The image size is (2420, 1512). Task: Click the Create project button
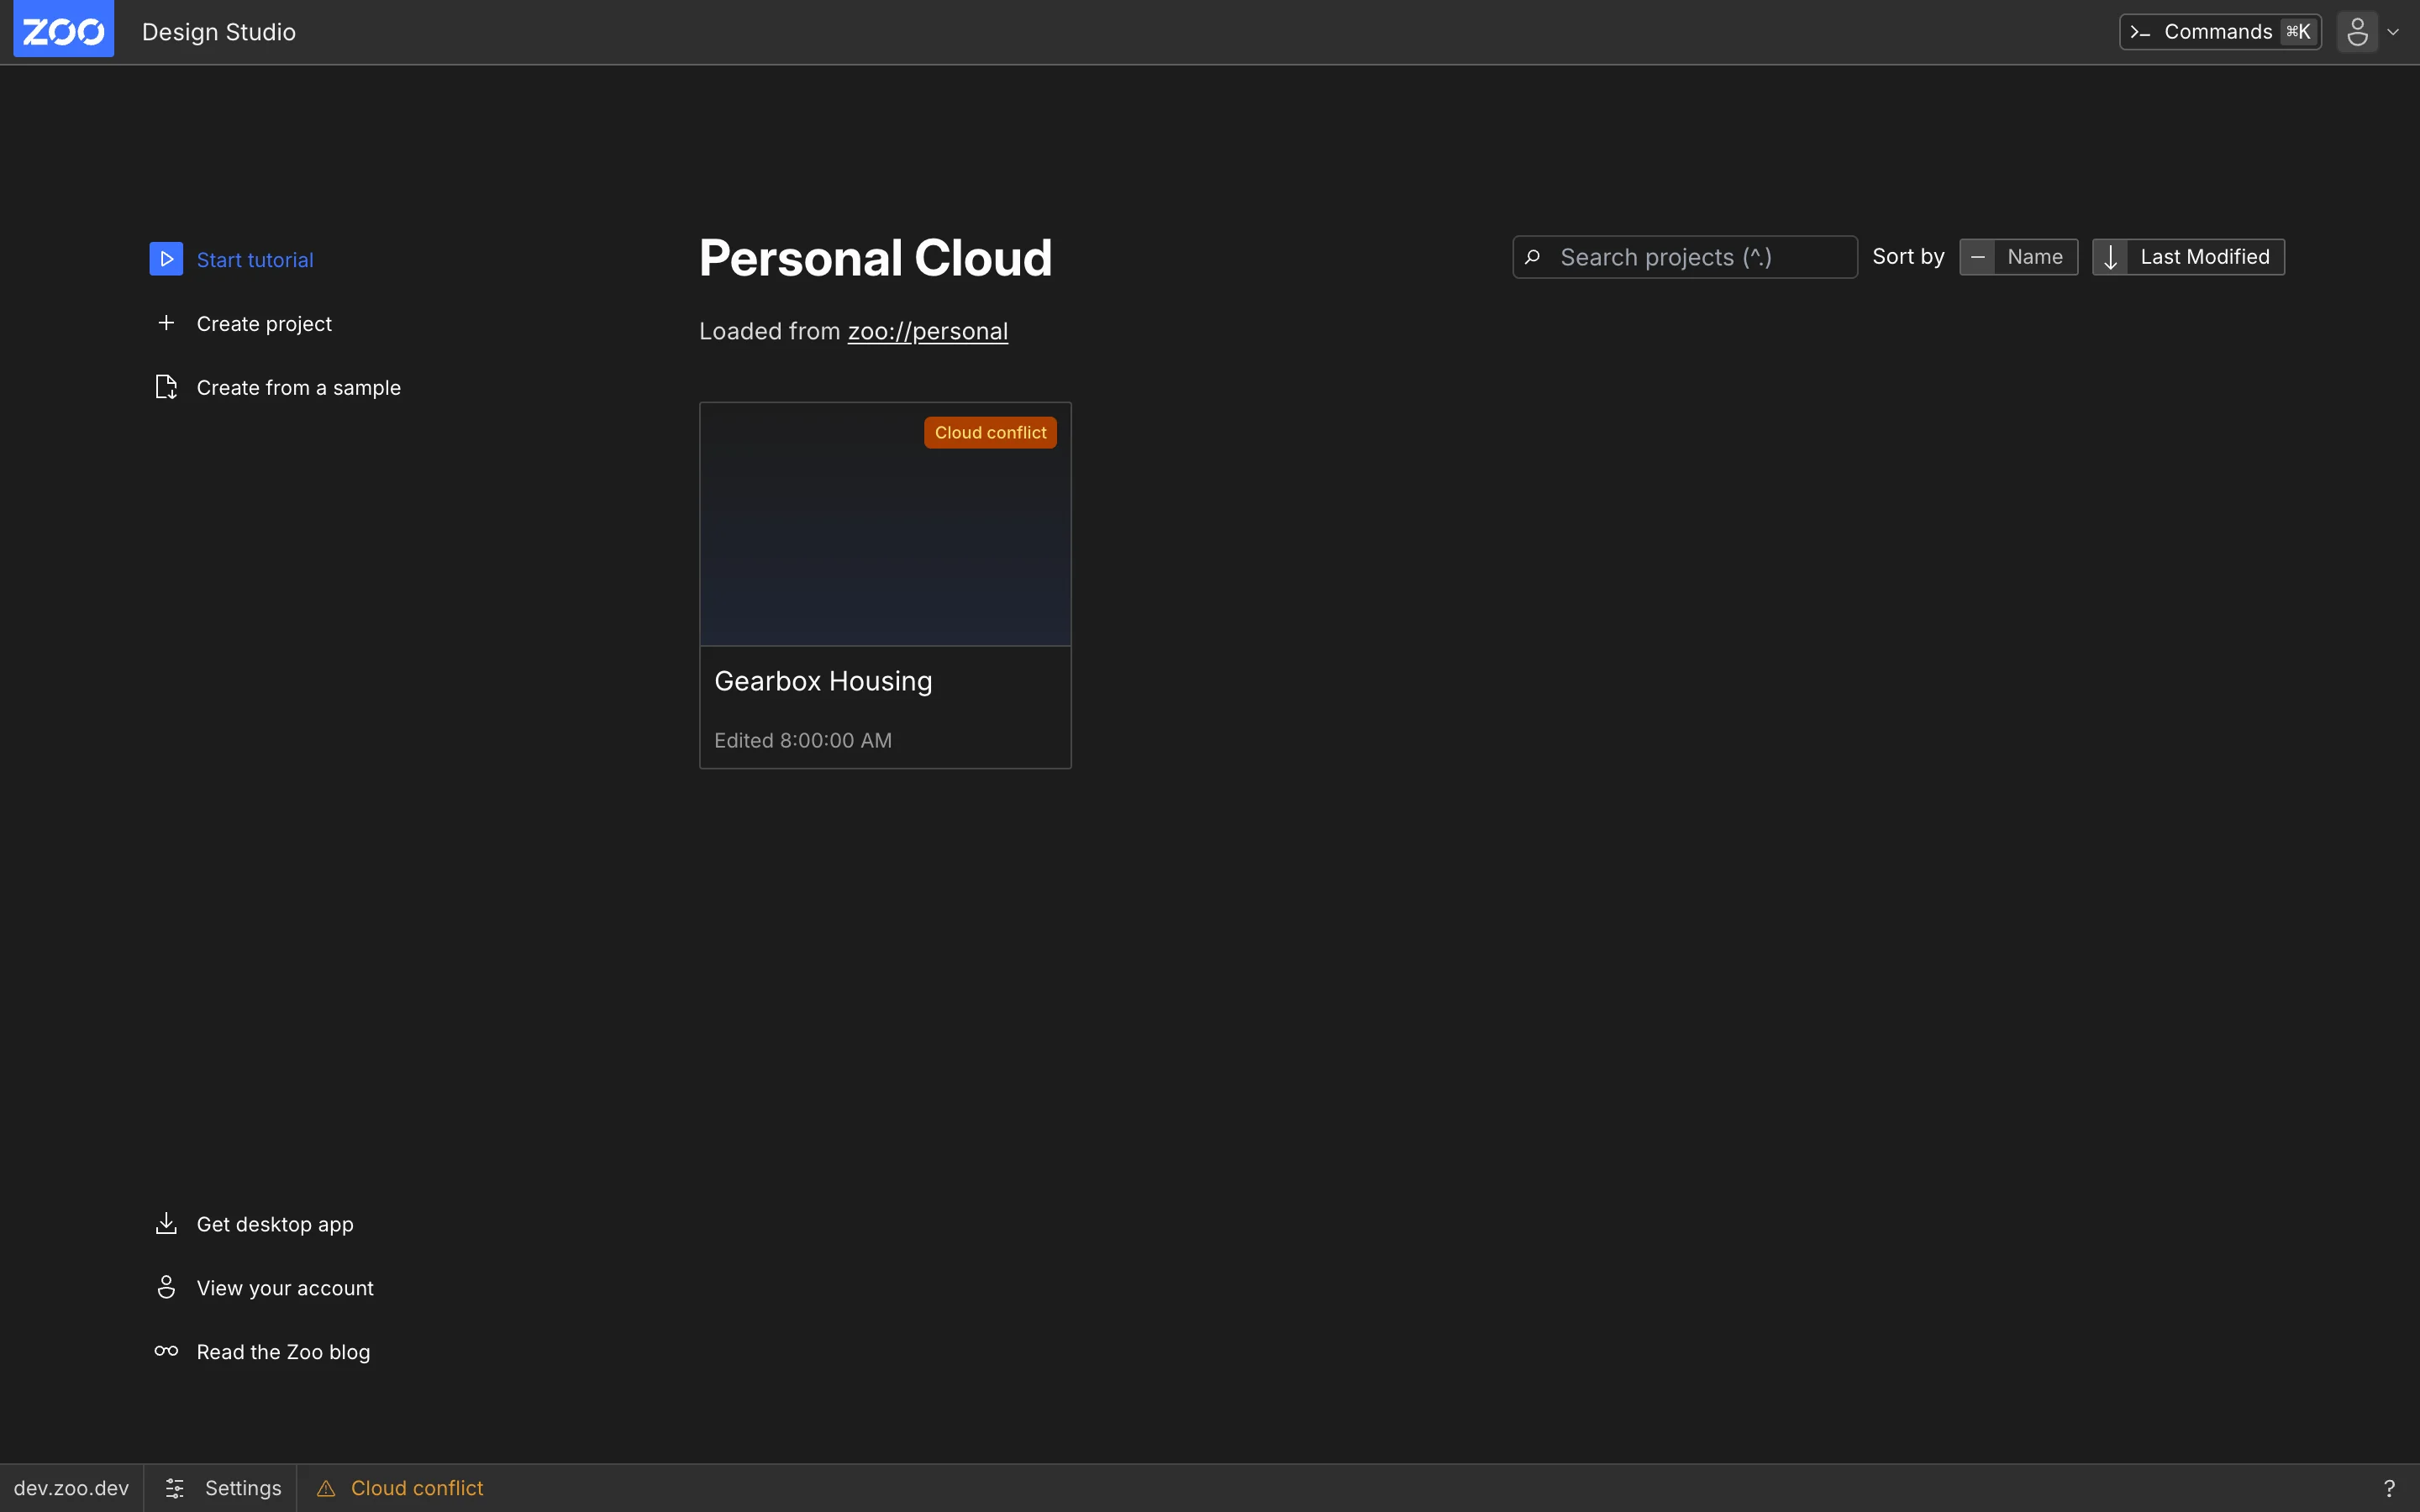click(243, 323)
